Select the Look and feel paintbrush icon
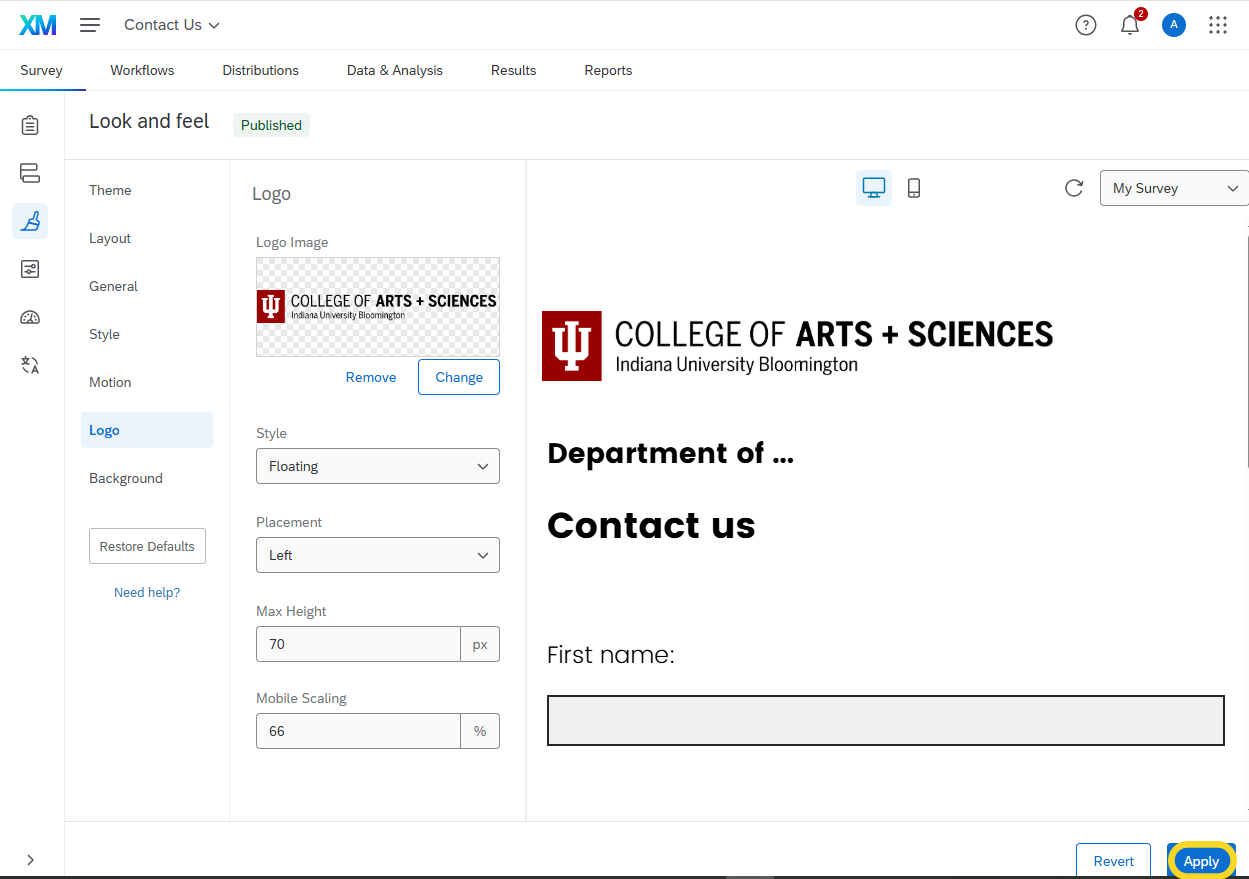Image resolution: width=1249 pixels, height=879 pixels. (x=30, y=221)
